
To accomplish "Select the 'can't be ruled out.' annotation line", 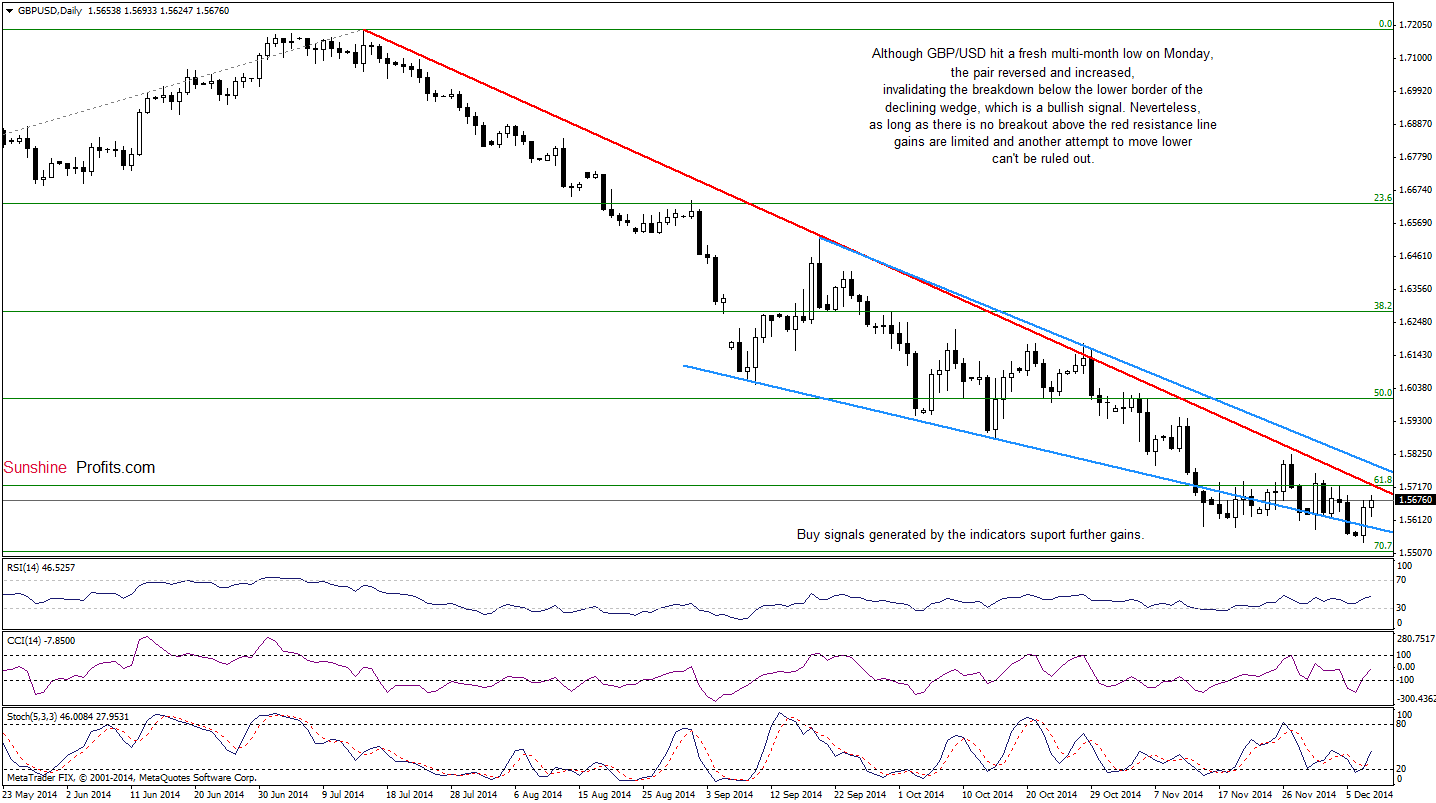I will click(1043, 159).
